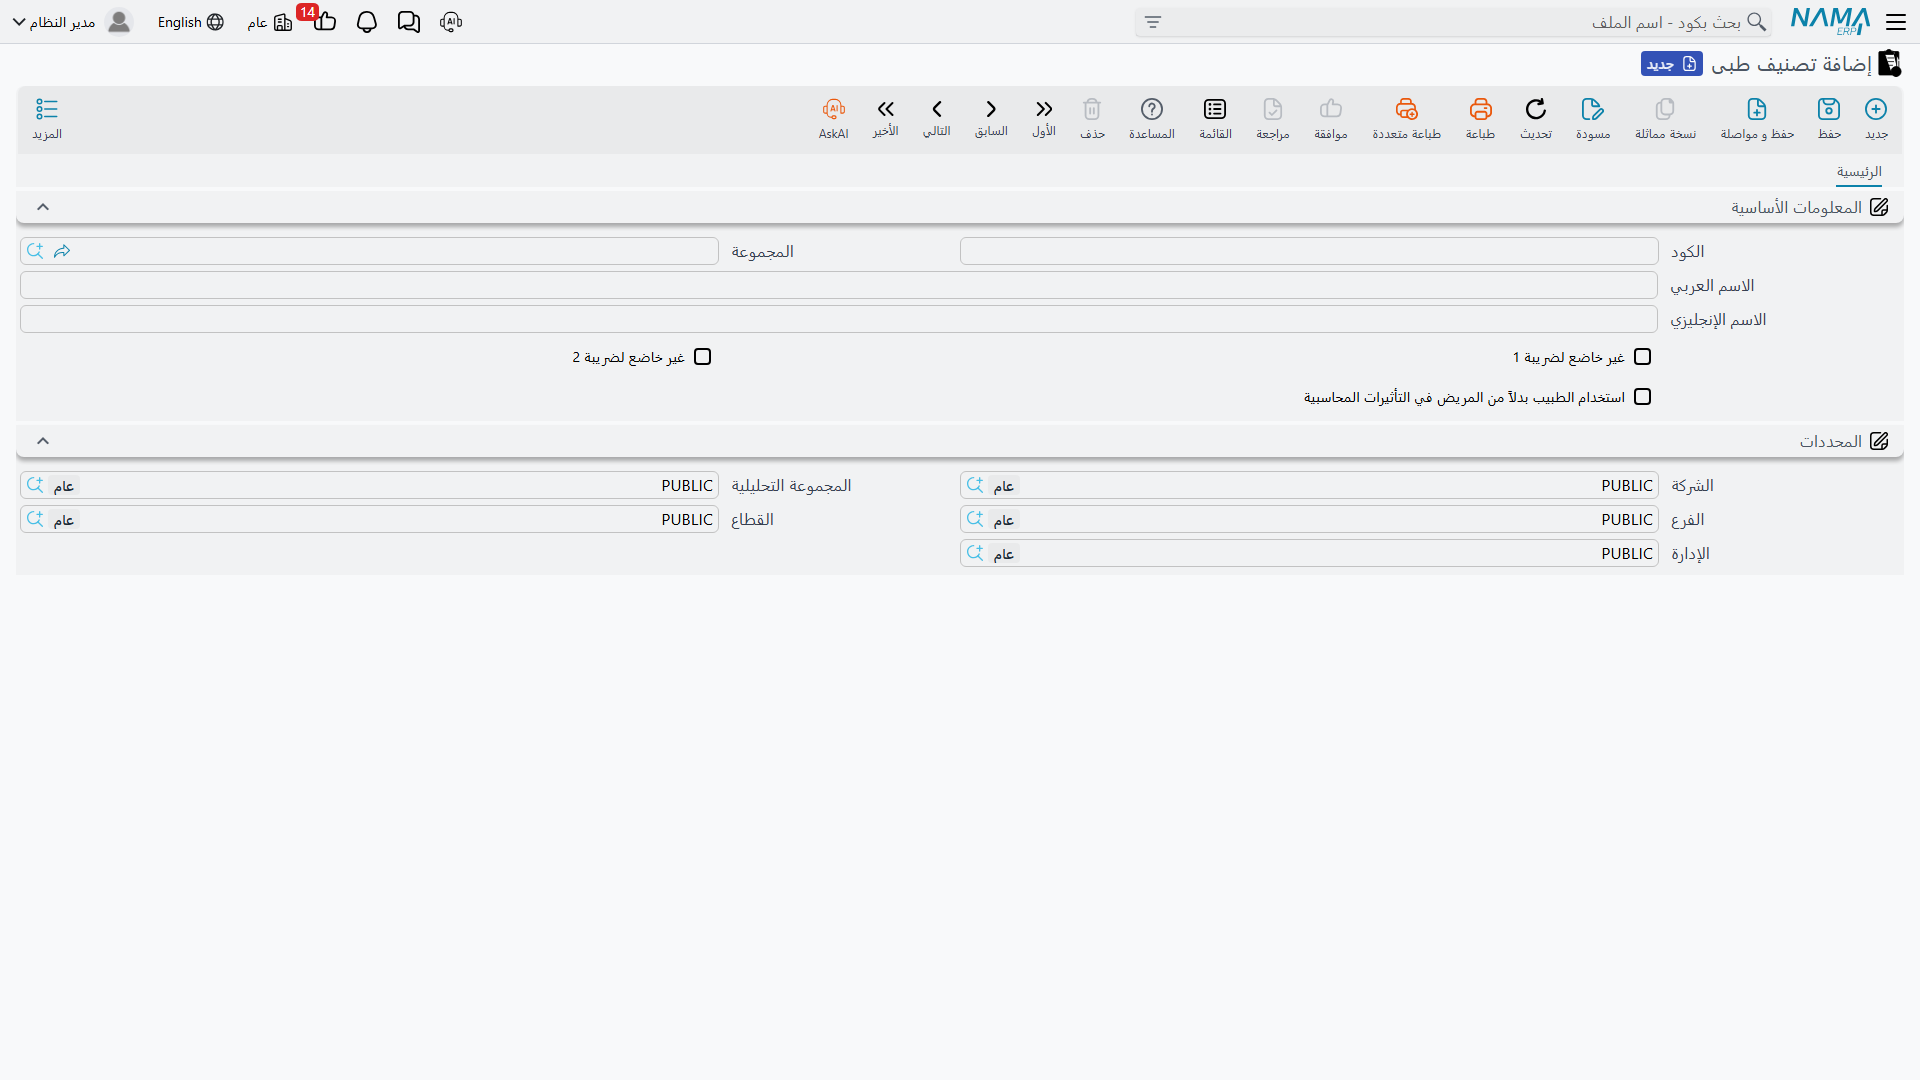Click the Code (الكود) input field
Image resolution: width=1920 pixels, height=1080 pixels.
point(1309,251)
